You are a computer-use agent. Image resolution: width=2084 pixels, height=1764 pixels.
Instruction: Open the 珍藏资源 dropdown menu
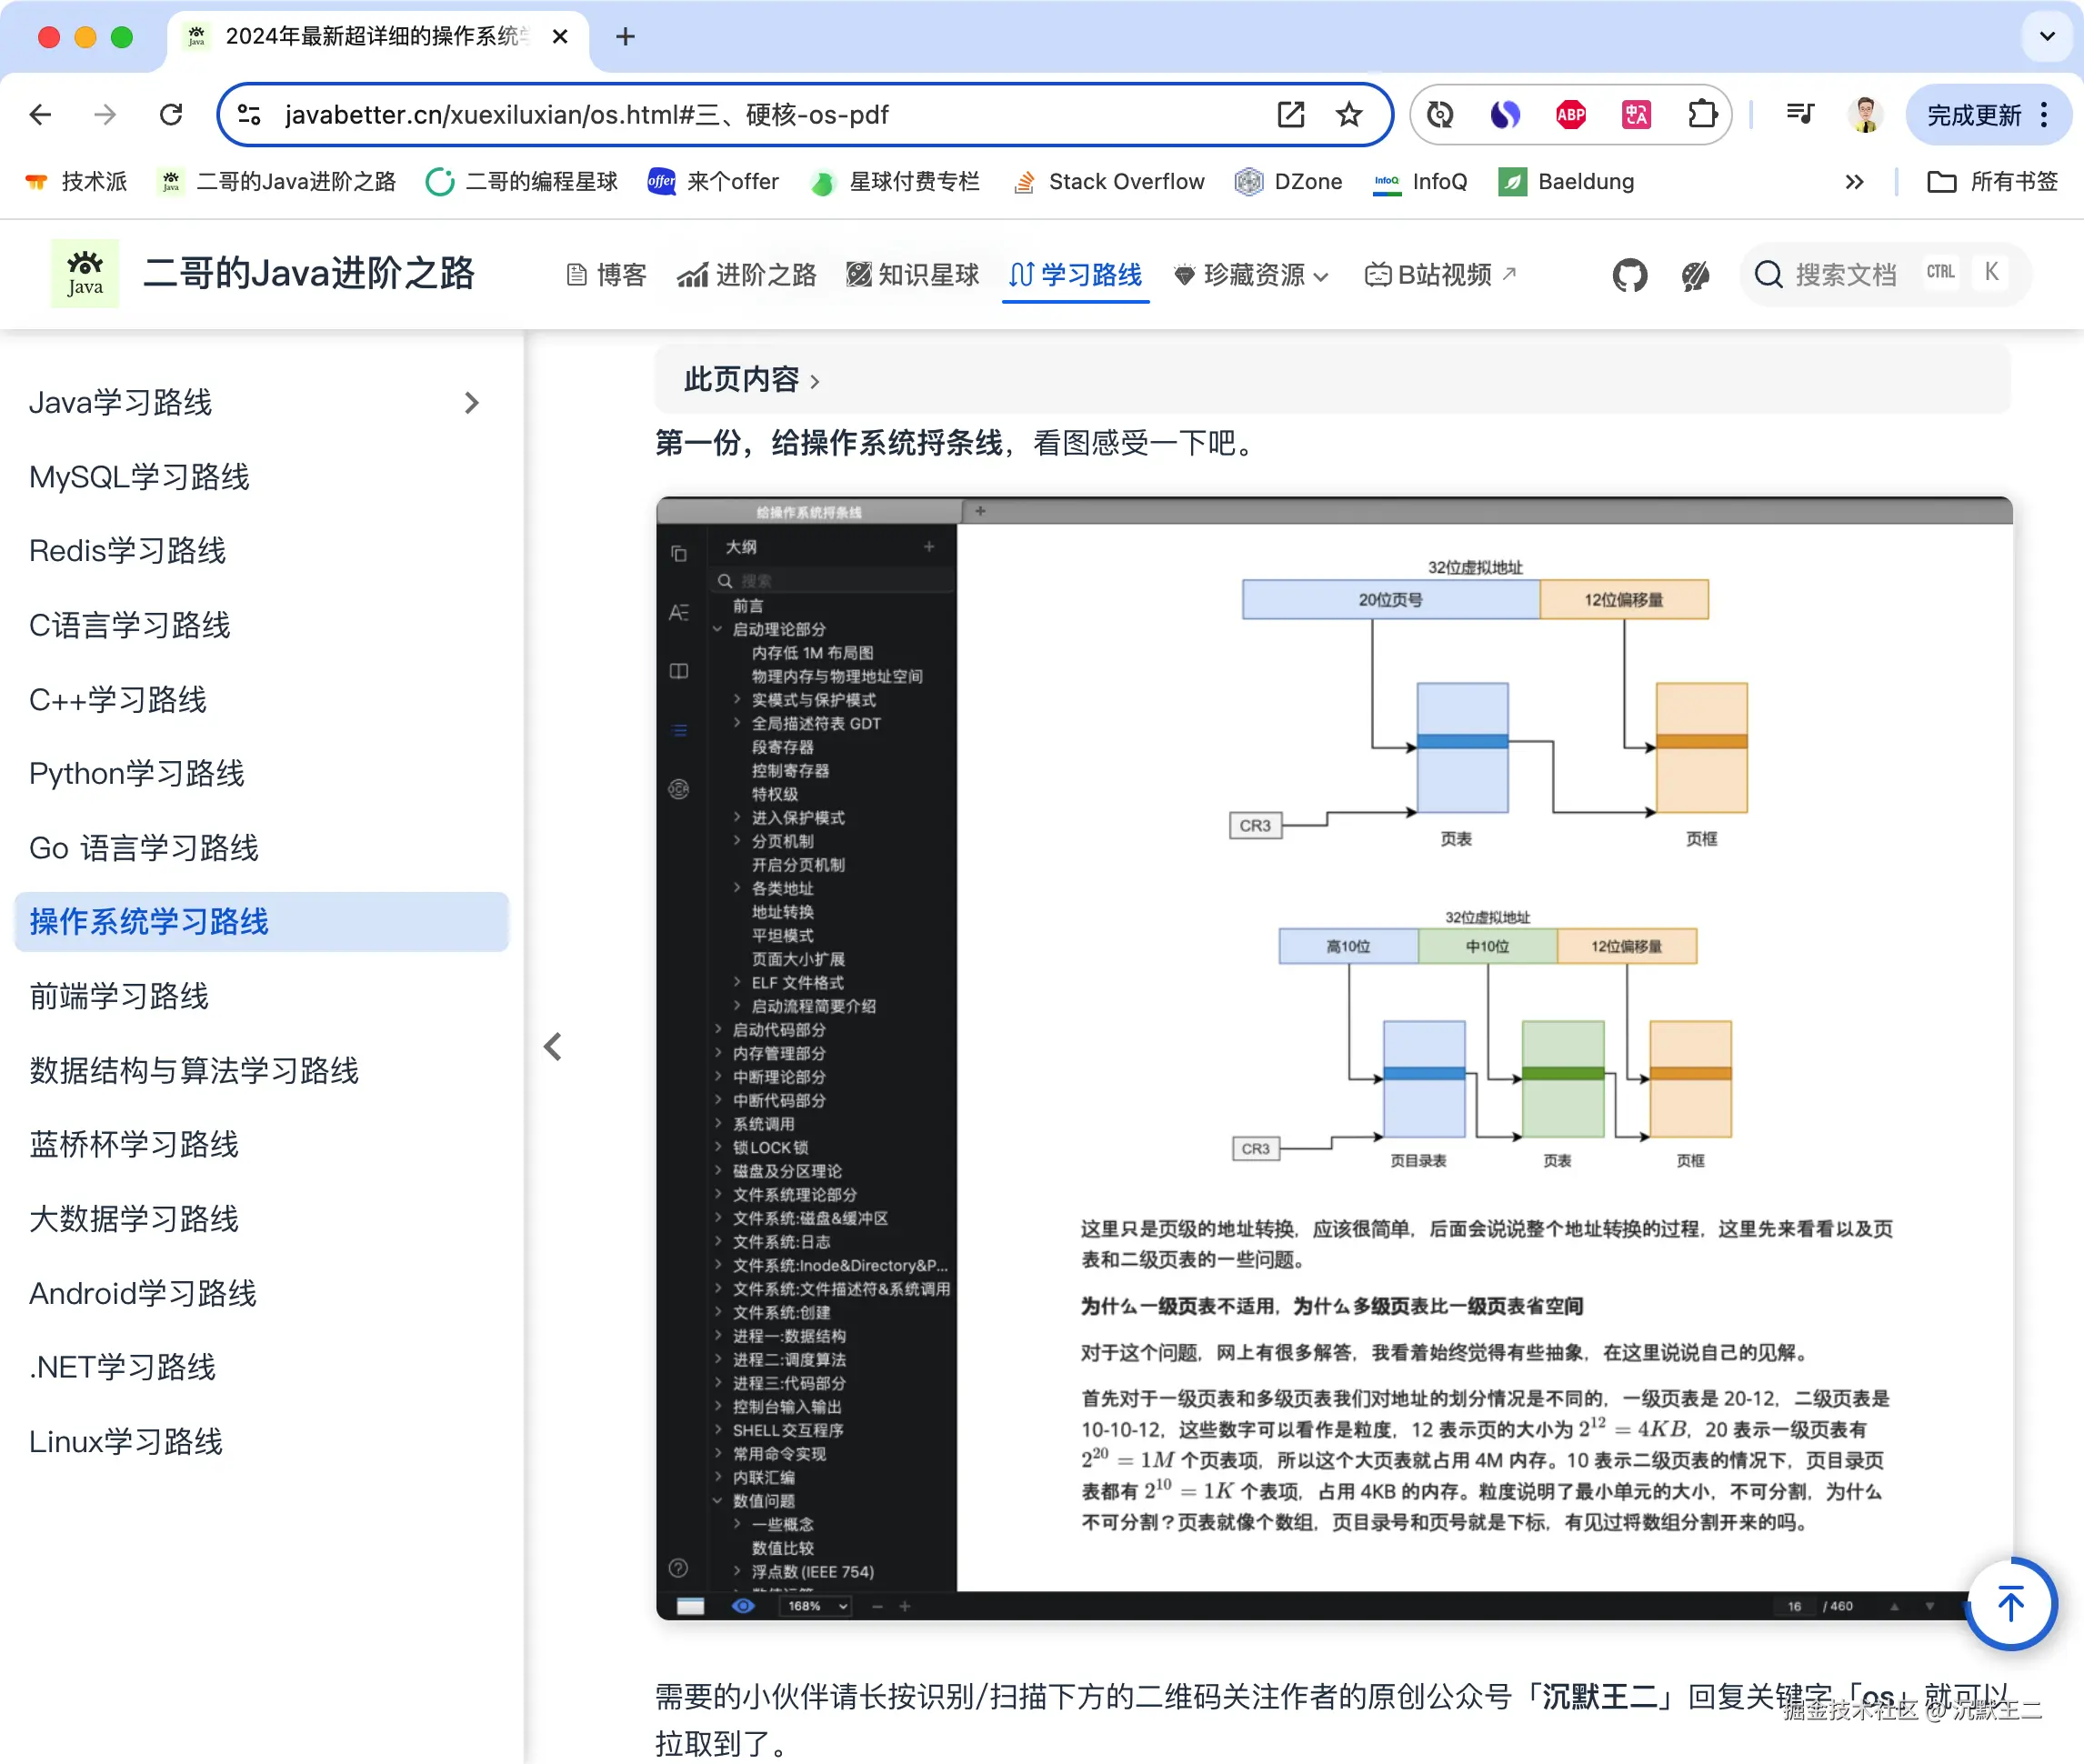[x=1251, y=275]
